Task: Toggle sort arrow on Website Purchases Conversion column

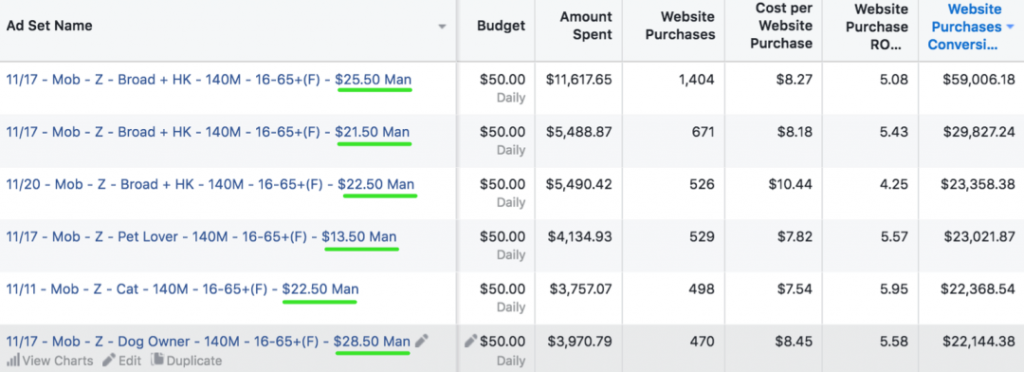Action: 1011,27
